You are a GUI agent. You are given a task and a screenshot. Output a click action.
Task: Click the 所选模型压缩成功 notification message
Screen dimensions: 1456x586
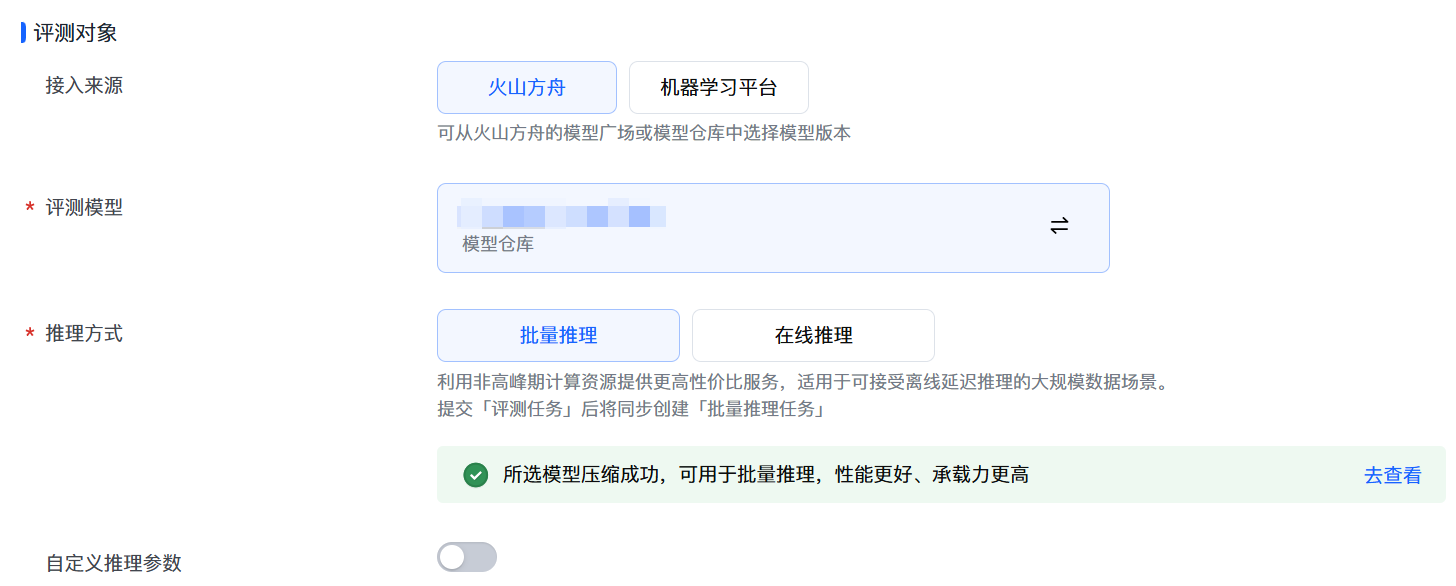766,475
